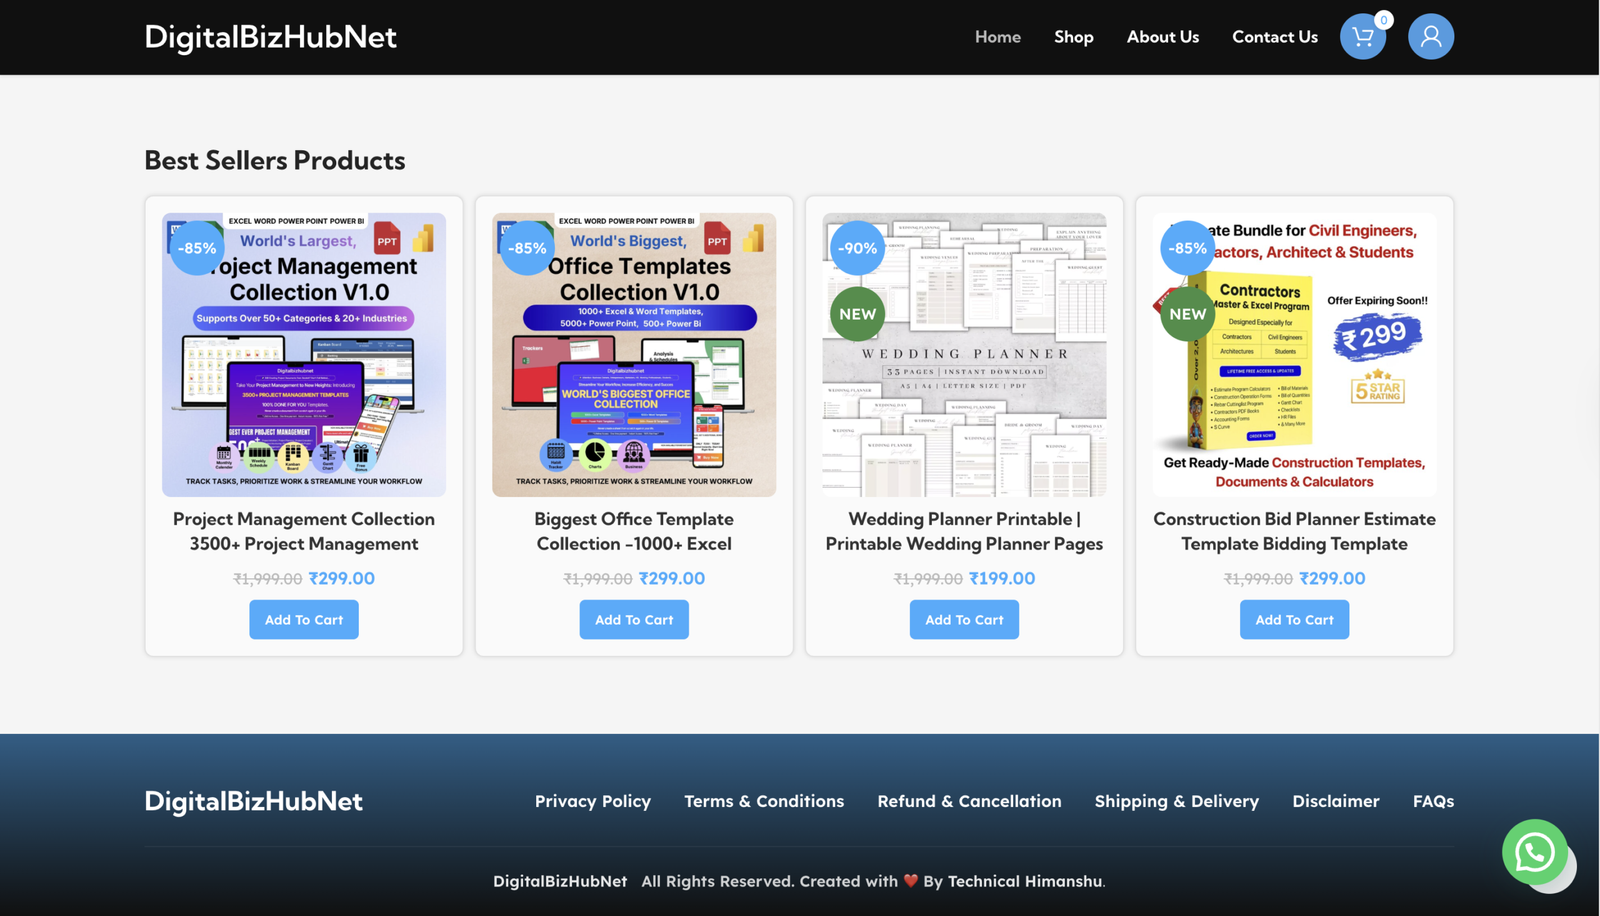Image resolution: width=1600 pixels, height=916 pixels.
Task: Open the Shop menu item
Action: [x=1073, y=37]
